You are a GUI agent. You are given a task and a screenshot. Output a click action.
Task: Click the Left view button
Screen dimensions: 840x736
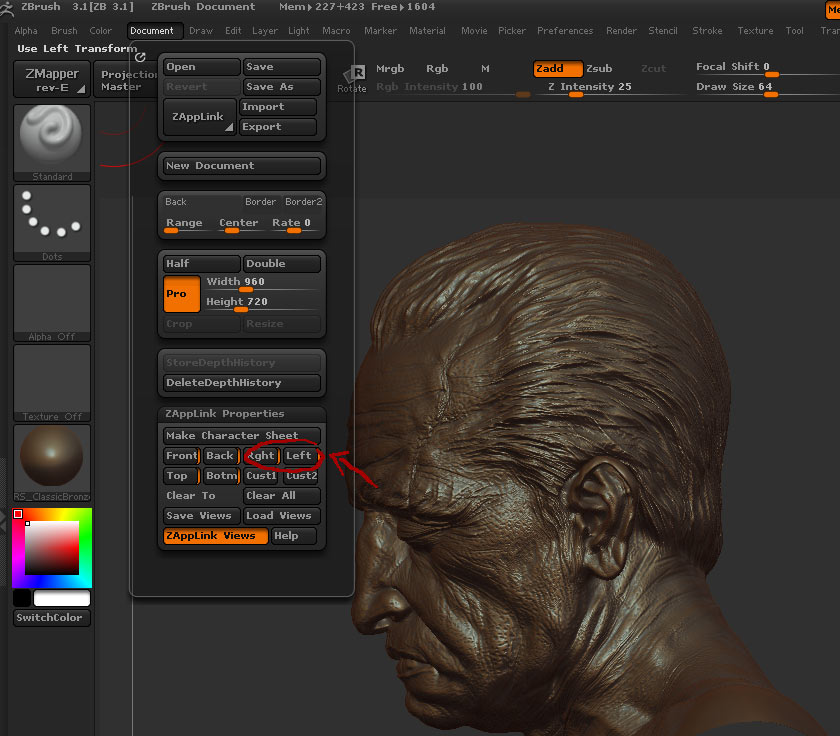point(301,455)
